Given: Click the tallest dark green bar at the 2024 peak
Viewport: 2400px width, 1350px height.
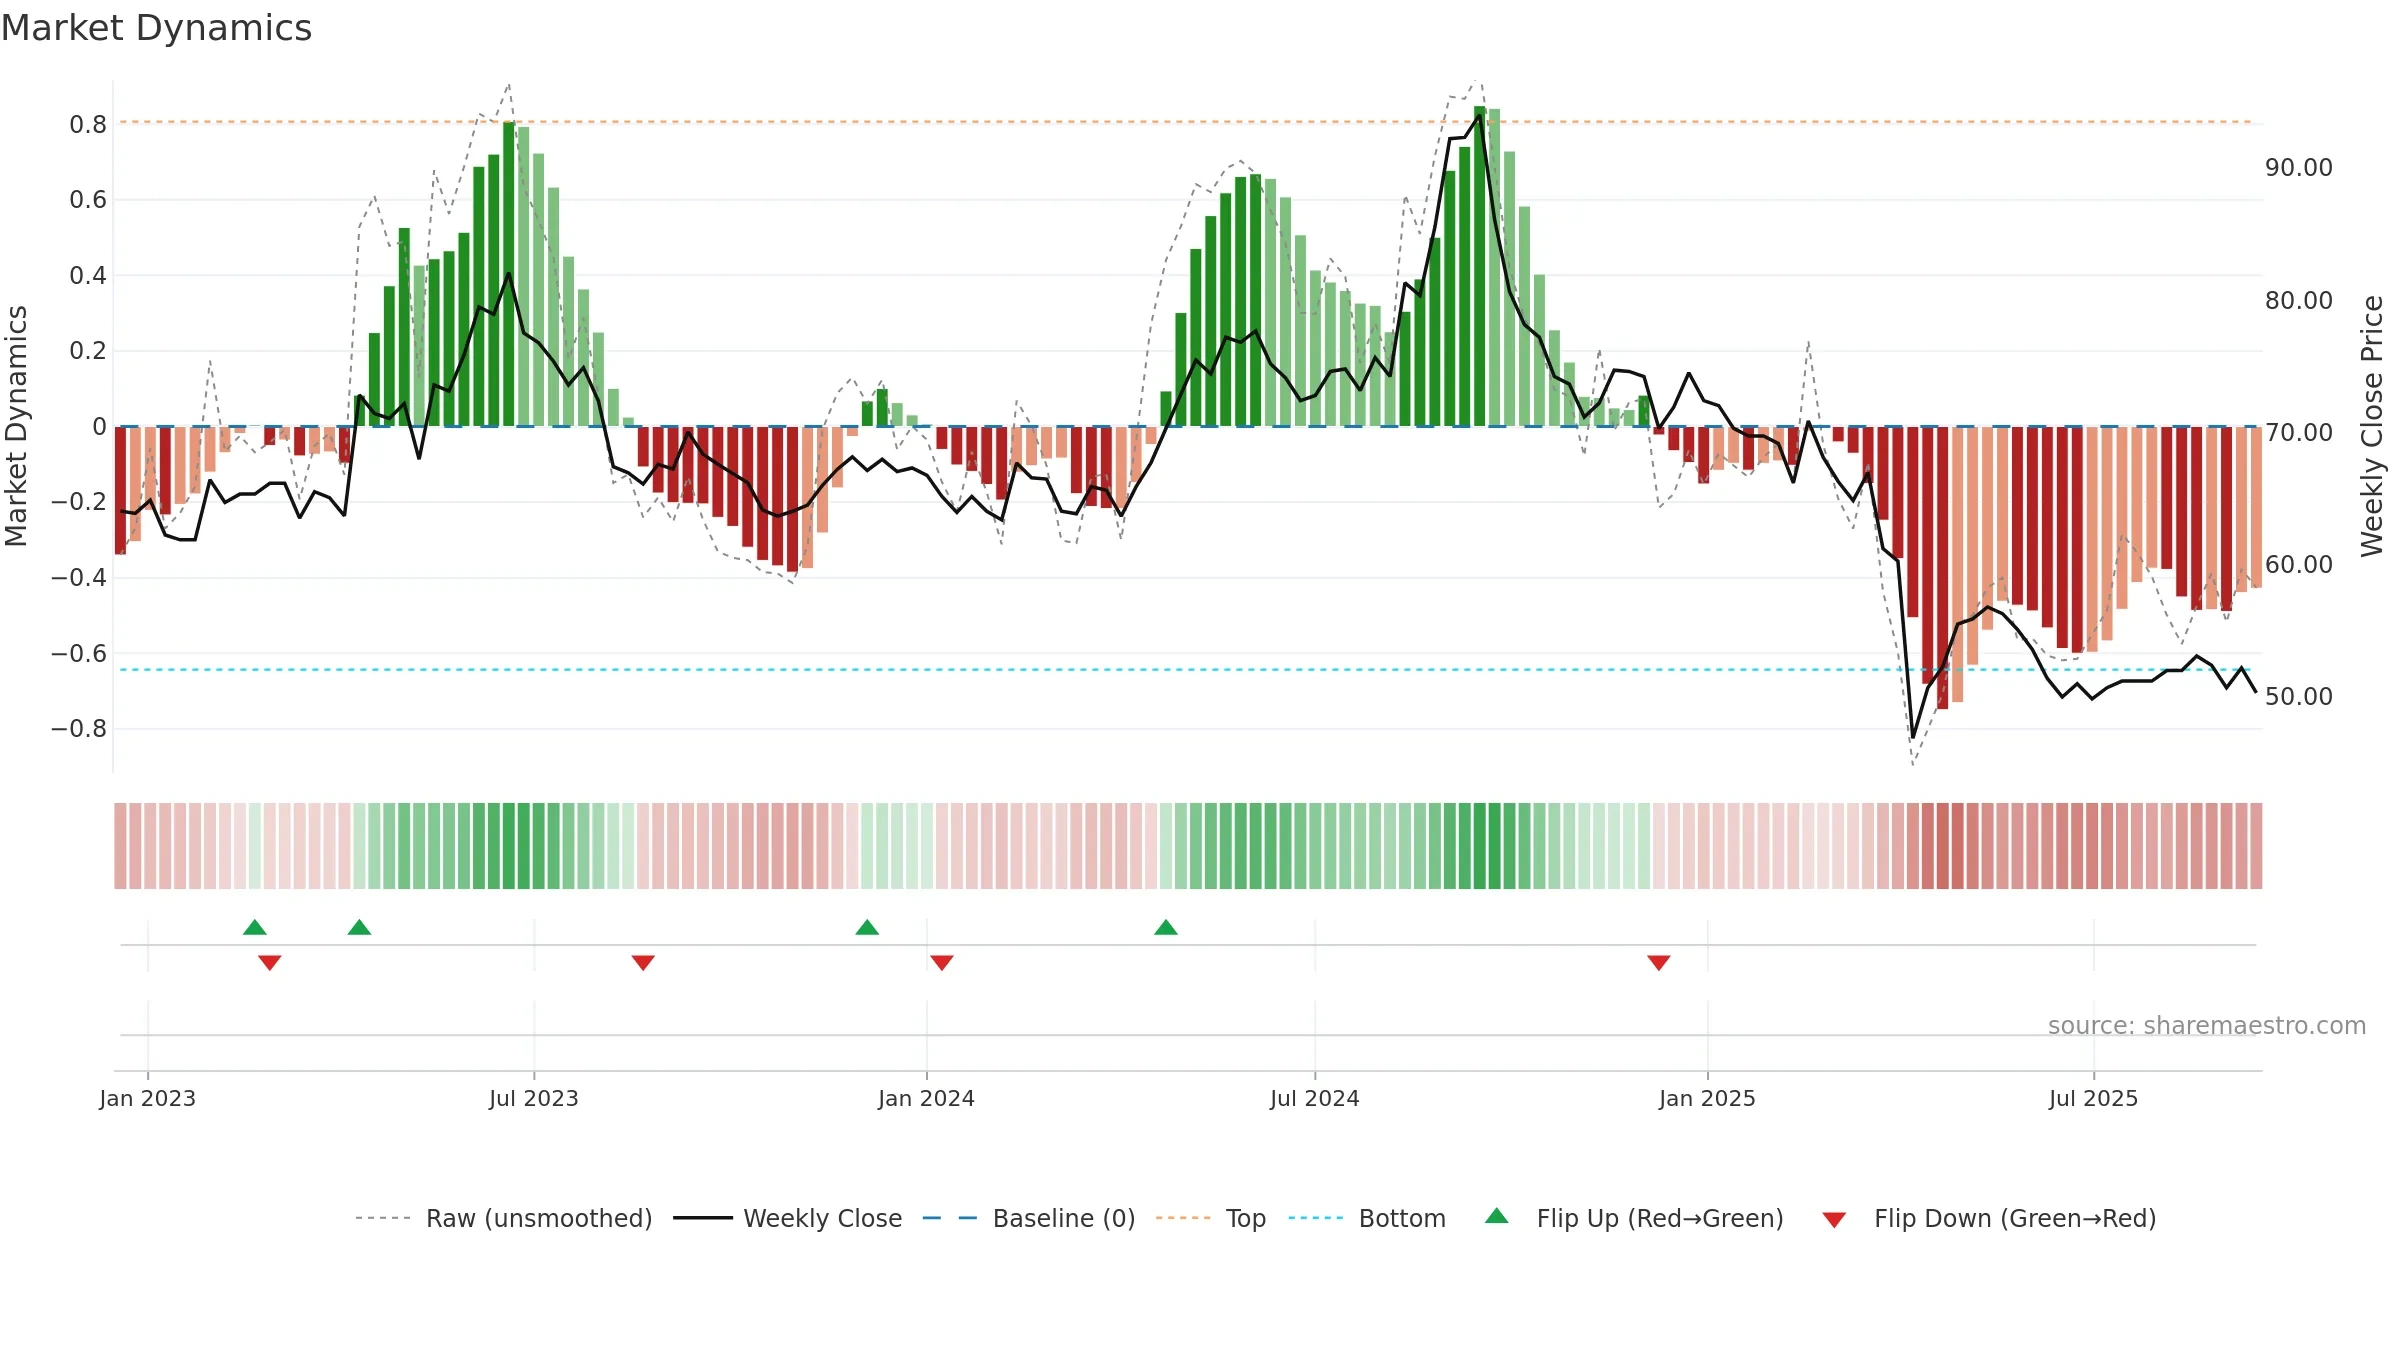Looking at the screenshot, I should (1480, 266).
